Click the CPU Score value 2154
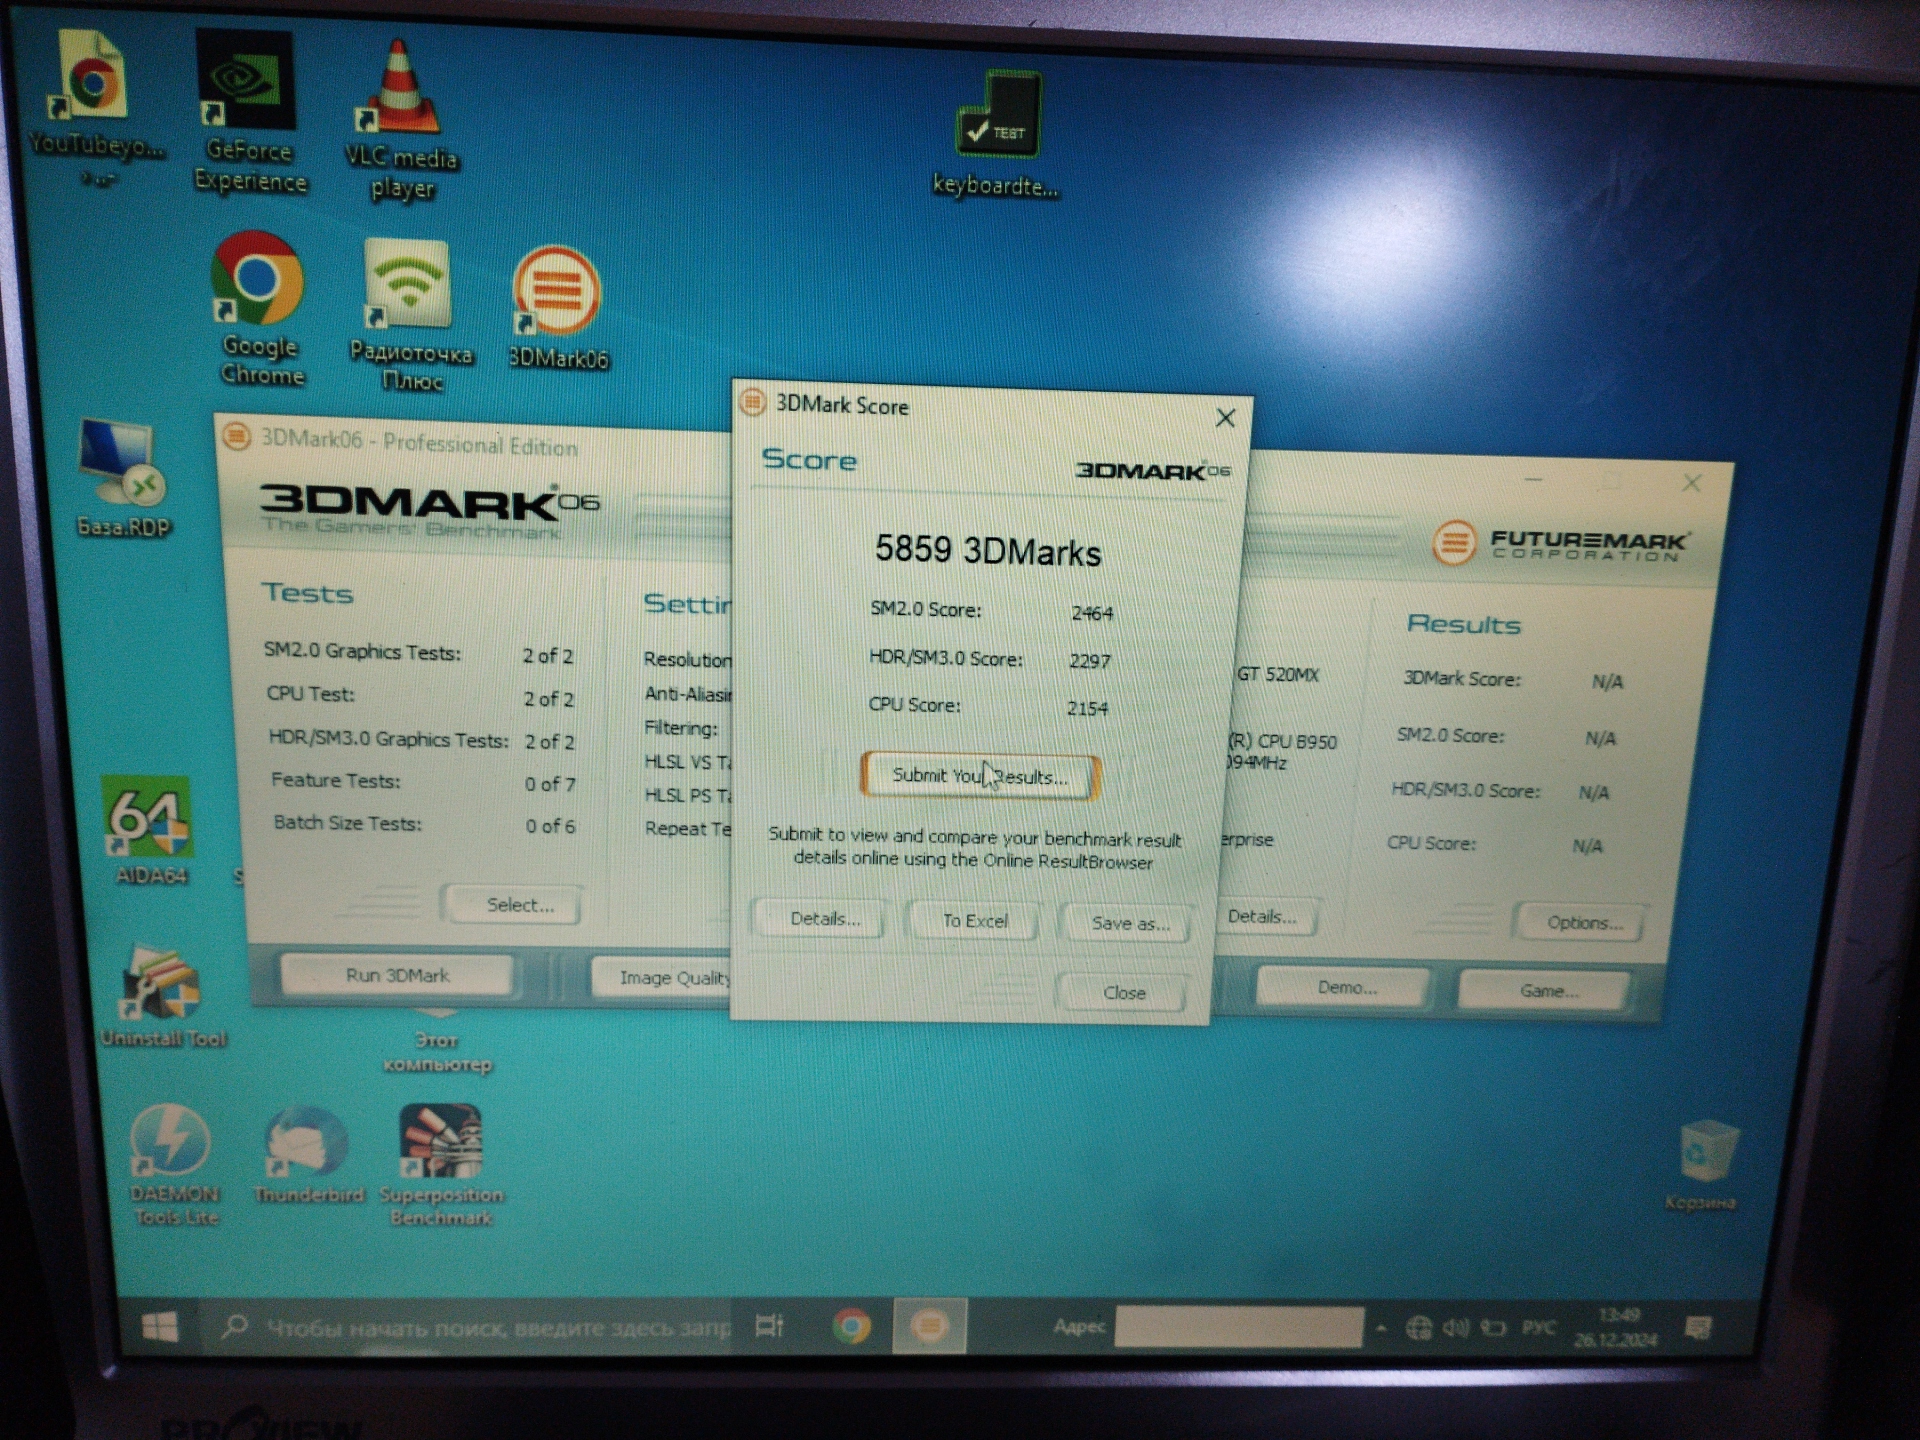This screenshot has height=1440, width=1920. click(x=1087, y=709)
